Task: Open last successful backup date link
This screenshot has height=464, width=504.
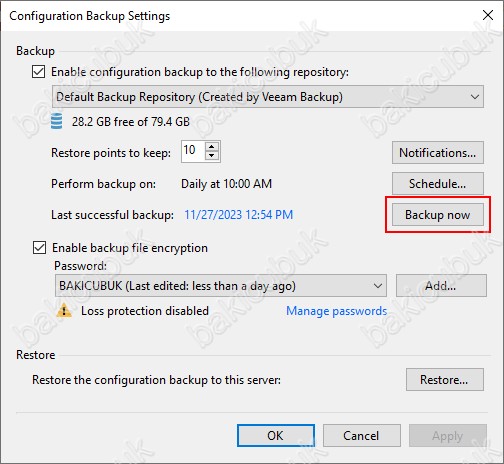Action: [239, 215]
